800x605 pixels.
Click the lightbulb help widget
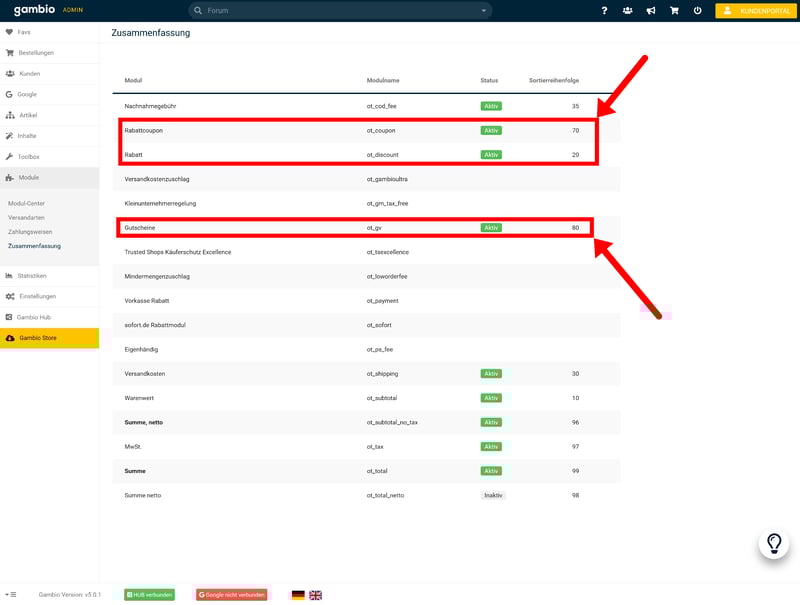pyautogui.click(x=773, y=544)
